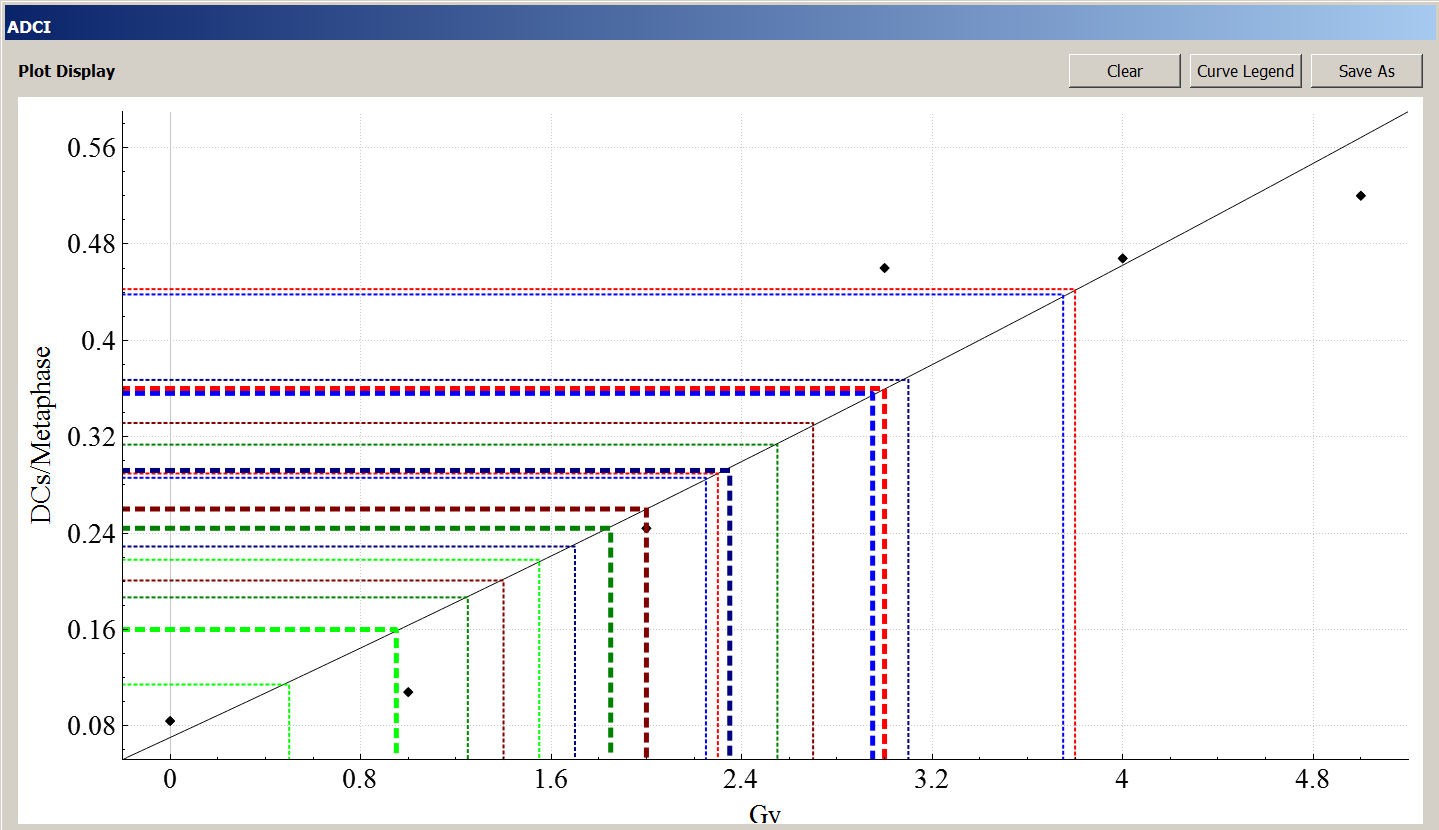Click the Gv x-axis title

click(765, 814)
